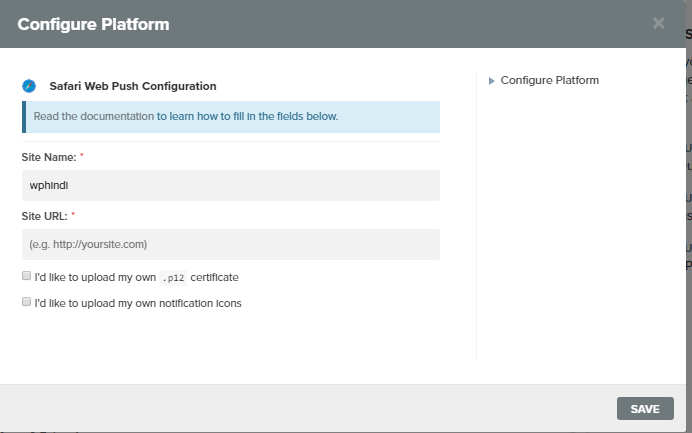This screenshot has width=692, height=433.
Task: Click the .p12 code badge
Action: coord(173,277)
